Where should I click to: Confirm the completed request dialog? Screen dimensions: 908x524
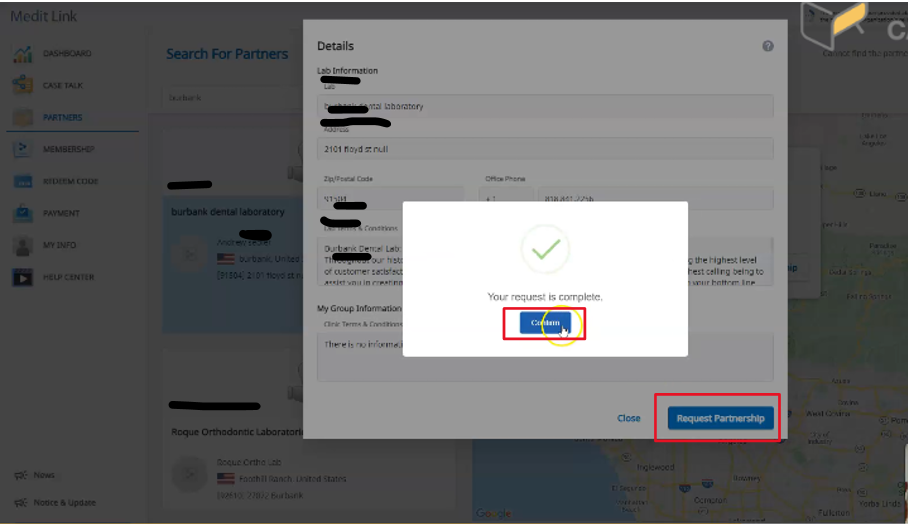[x=545, y=323]
